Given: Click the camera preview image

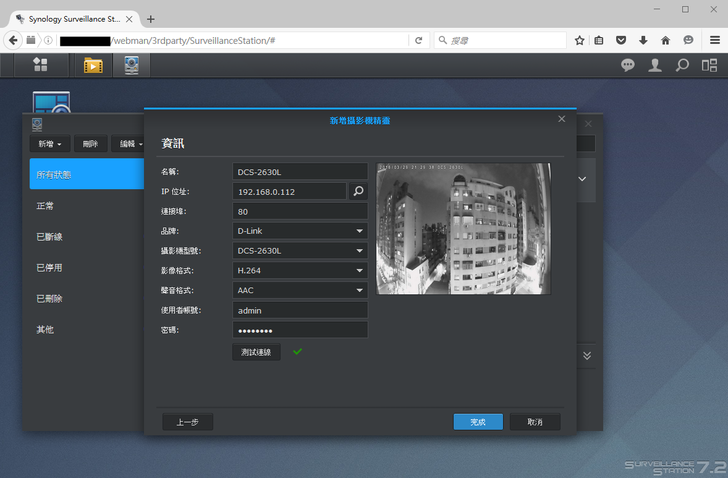Looking at the screenshot, I should [x=463, y=229].
